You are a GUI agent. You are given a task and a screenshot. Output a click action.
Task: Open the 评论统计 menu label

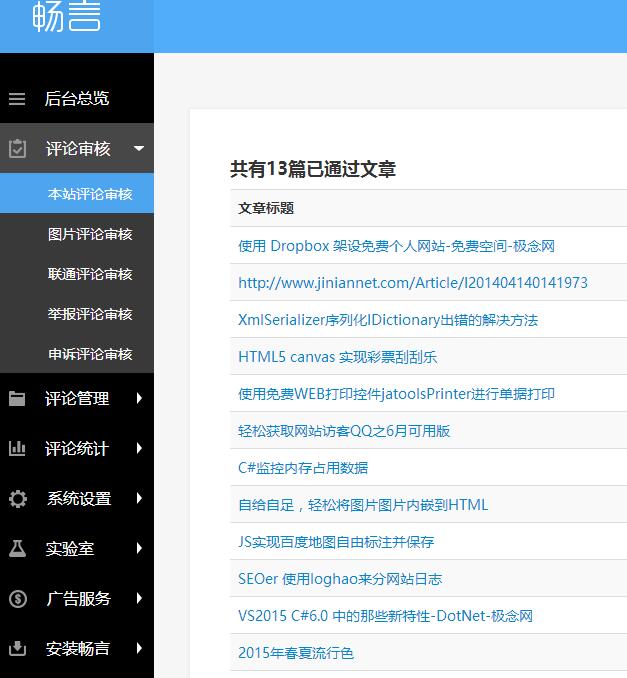click(77, 448)
